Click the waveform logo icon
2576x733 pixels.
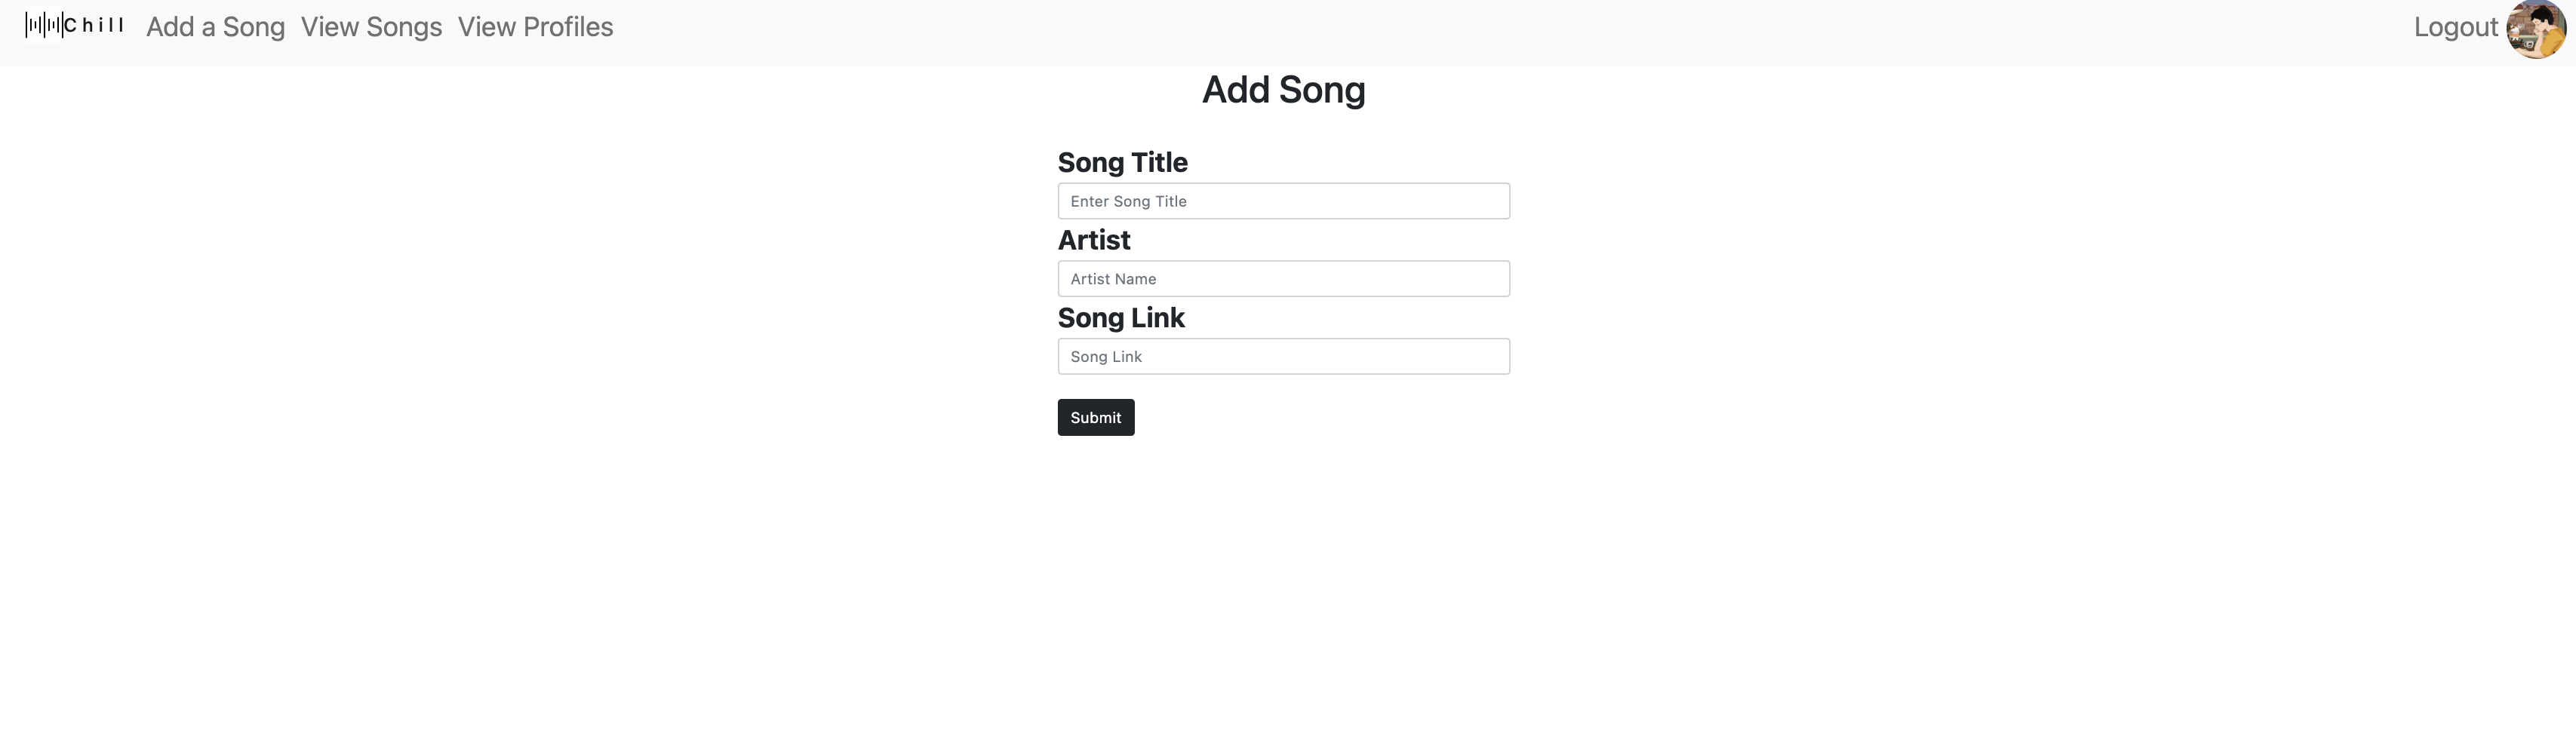[44, 25]
